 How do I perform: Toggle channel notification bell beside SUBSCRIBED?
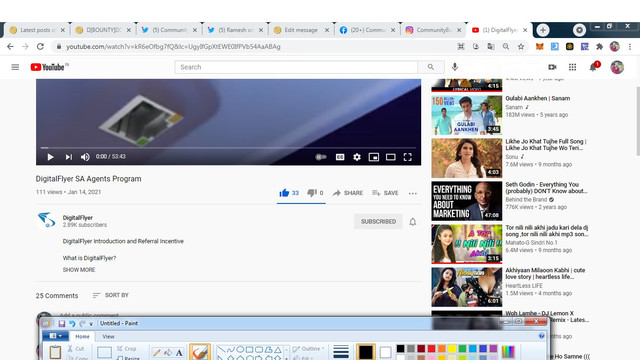tap(413, 222)
